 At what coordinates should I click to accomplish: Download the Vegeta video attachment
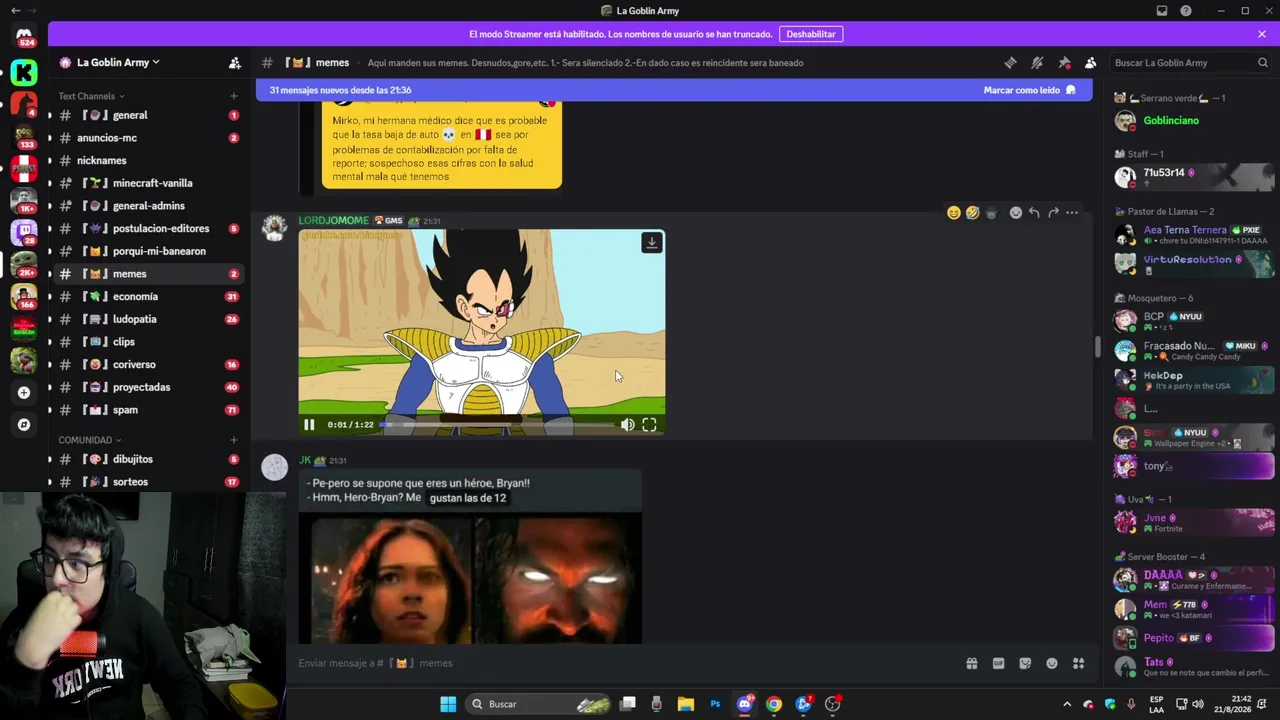[x=652, y=243]
